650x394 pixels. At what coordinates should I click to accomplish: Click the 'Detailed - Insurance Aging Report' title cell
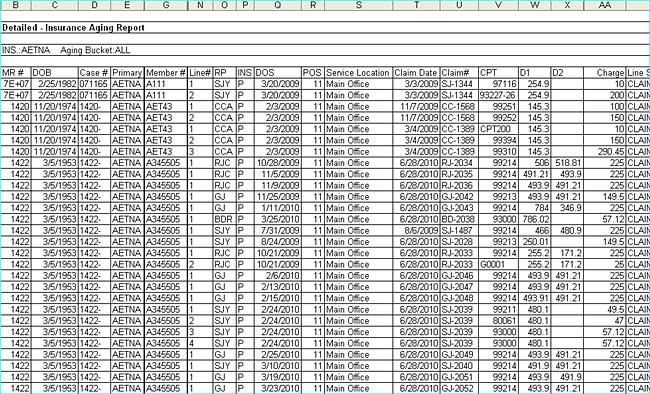click(73, 28)
